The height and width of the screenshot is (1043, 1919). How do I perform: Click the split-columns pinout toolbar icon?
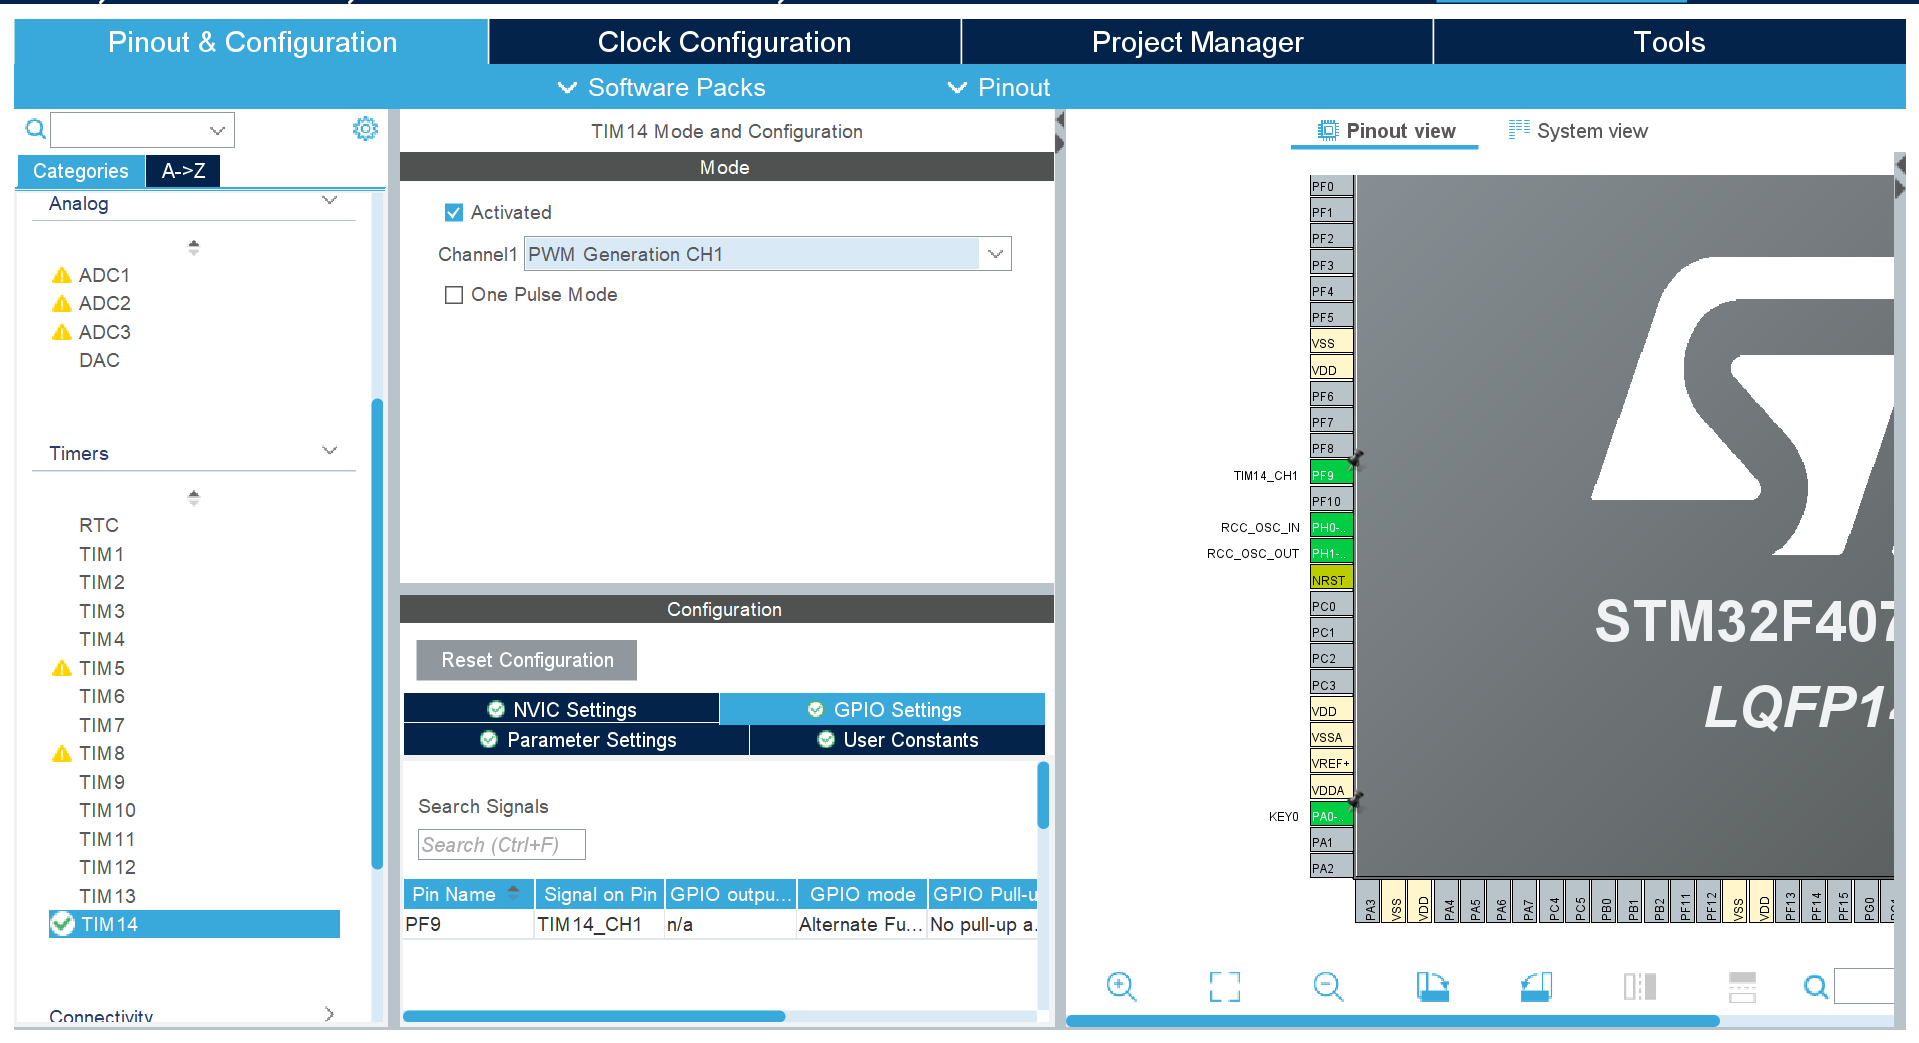(x=1640, y=987)
